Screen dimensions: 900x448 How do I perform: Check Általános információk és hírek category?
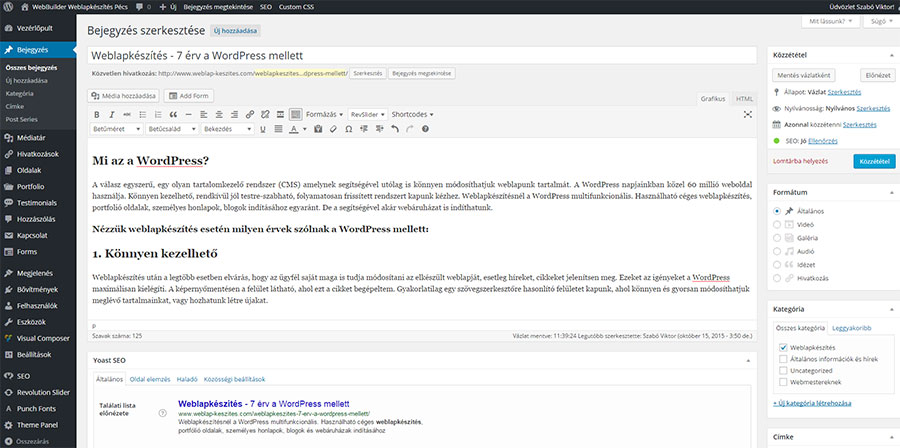(783, 359)
